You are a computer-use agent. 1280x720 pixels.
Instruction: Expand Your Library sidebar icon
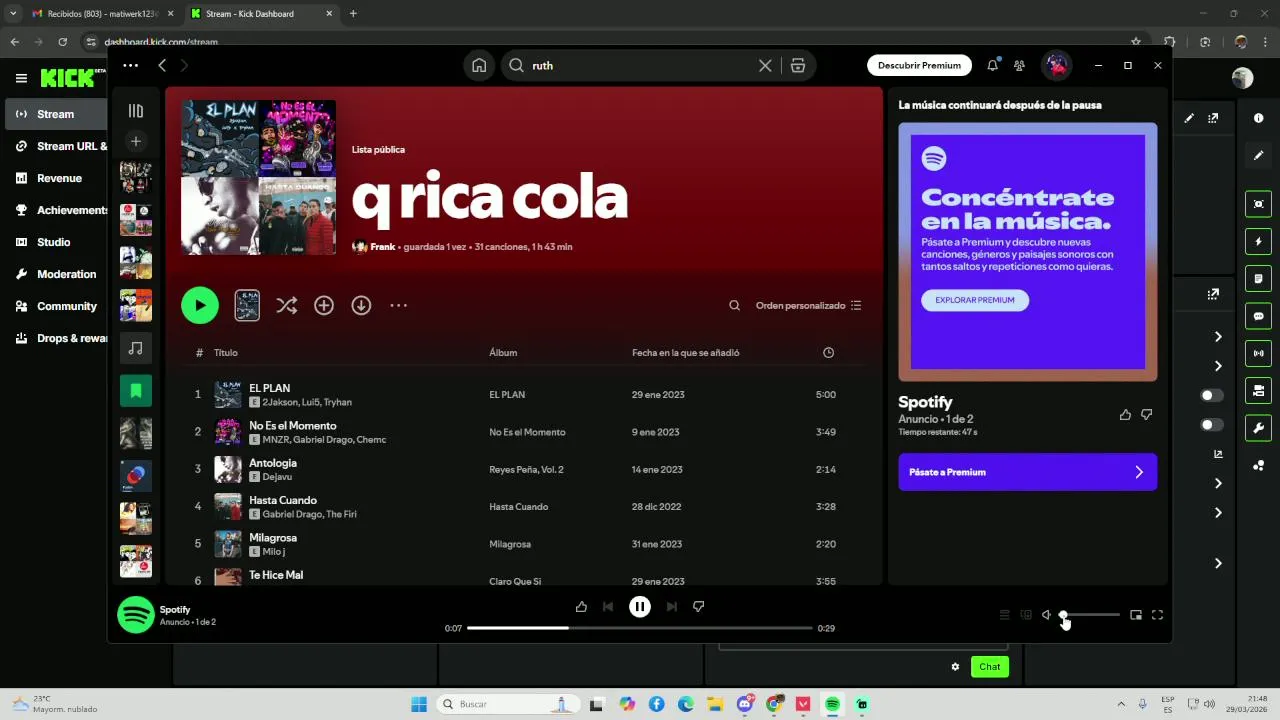tap(136, 111)
